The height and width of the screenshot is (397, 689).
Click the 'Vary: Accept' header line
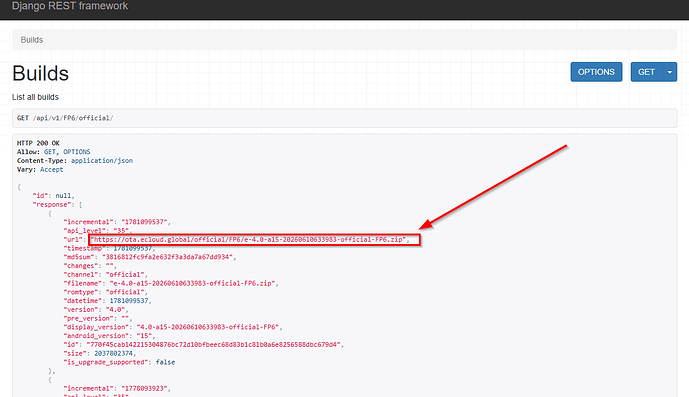(x=40, y=169)
